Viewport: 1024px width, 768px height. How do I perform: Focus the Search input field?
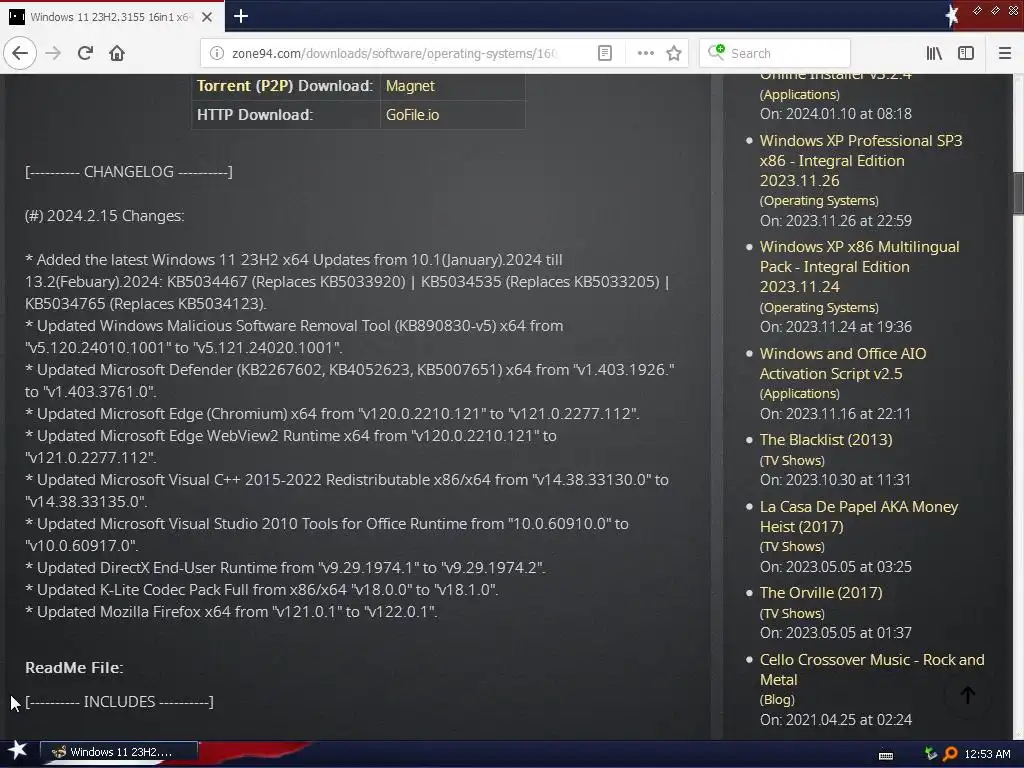[775, 54]
